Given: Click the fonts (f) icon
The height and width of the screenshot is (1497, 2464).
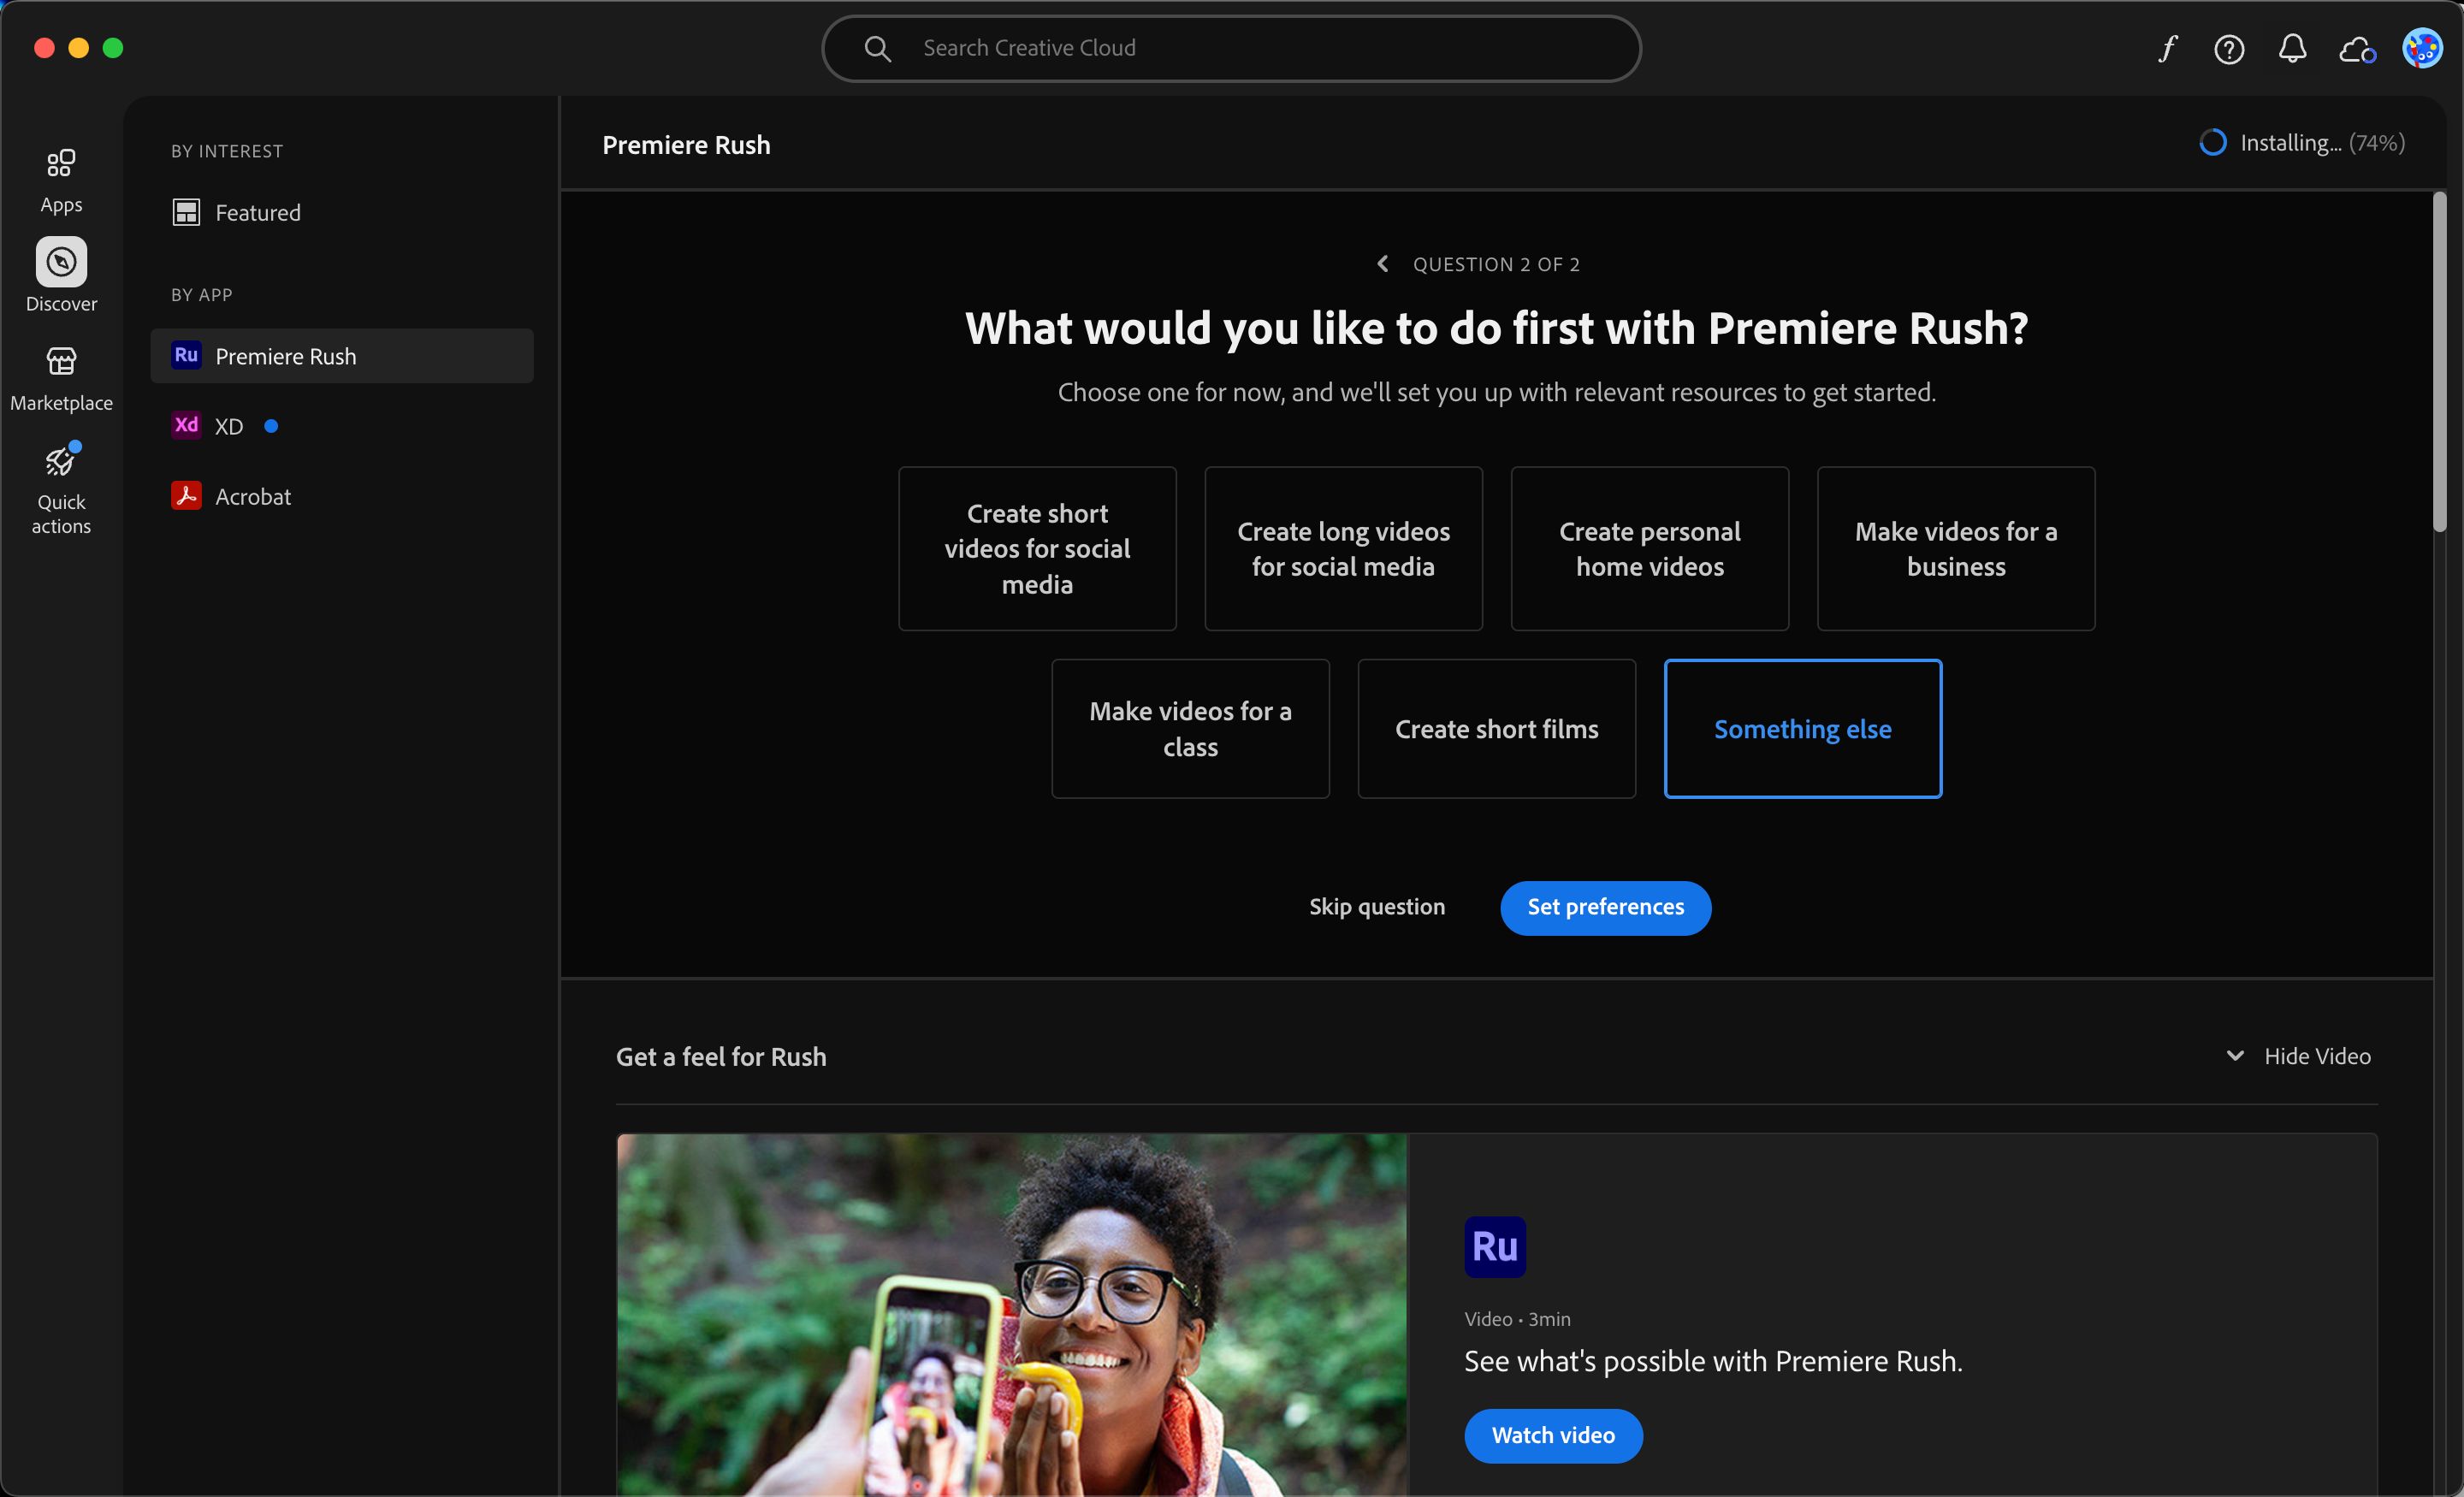Looking at the screenshot, I should click(2167, 48).
